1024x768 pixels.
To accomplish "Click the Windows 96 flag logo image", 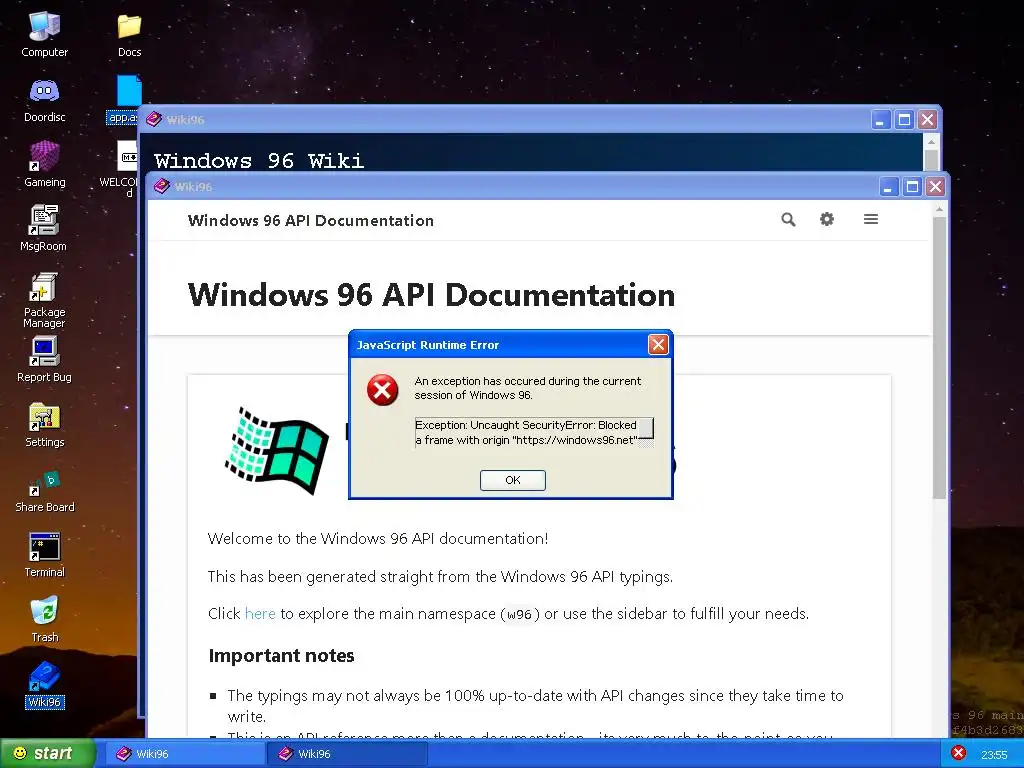I will point(278,451).
